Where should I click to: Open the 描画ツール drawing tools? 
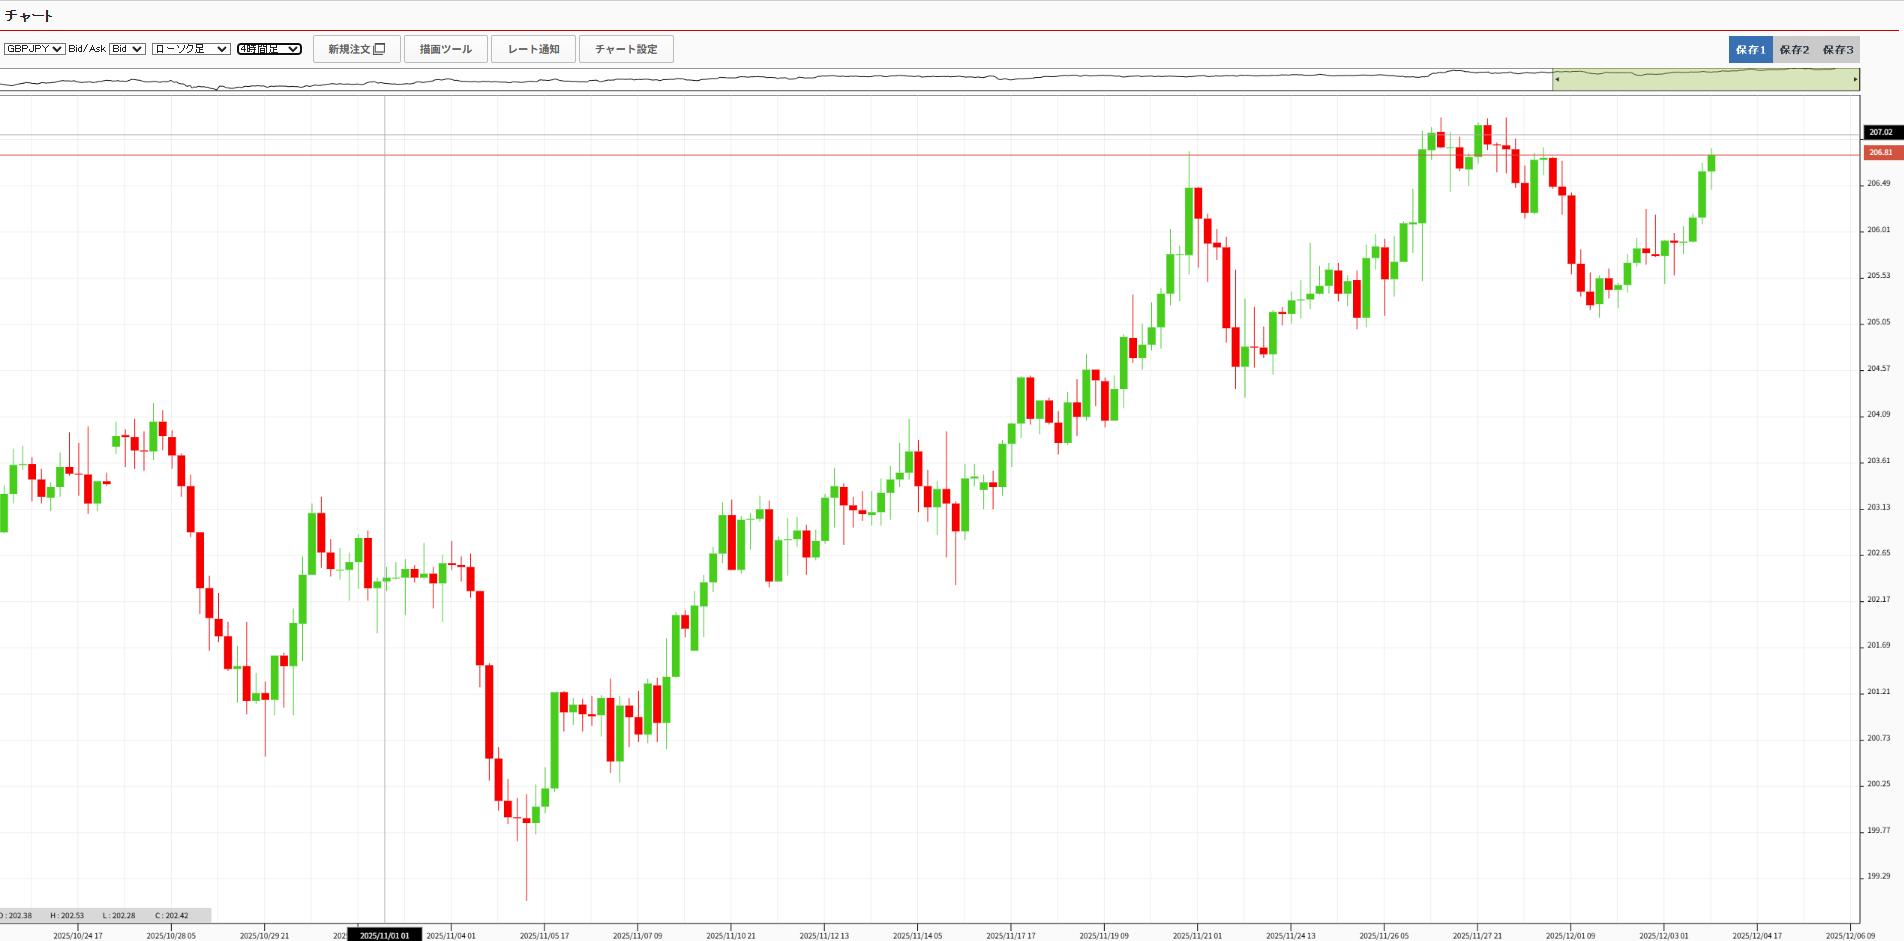click(445, 49)
